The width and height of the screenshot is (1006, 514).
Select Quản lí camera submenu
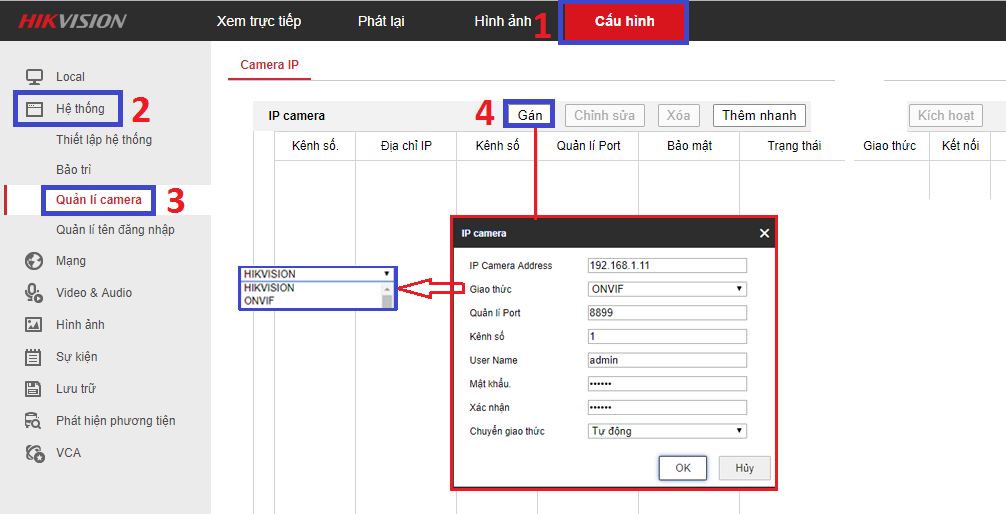pos(99,200)
